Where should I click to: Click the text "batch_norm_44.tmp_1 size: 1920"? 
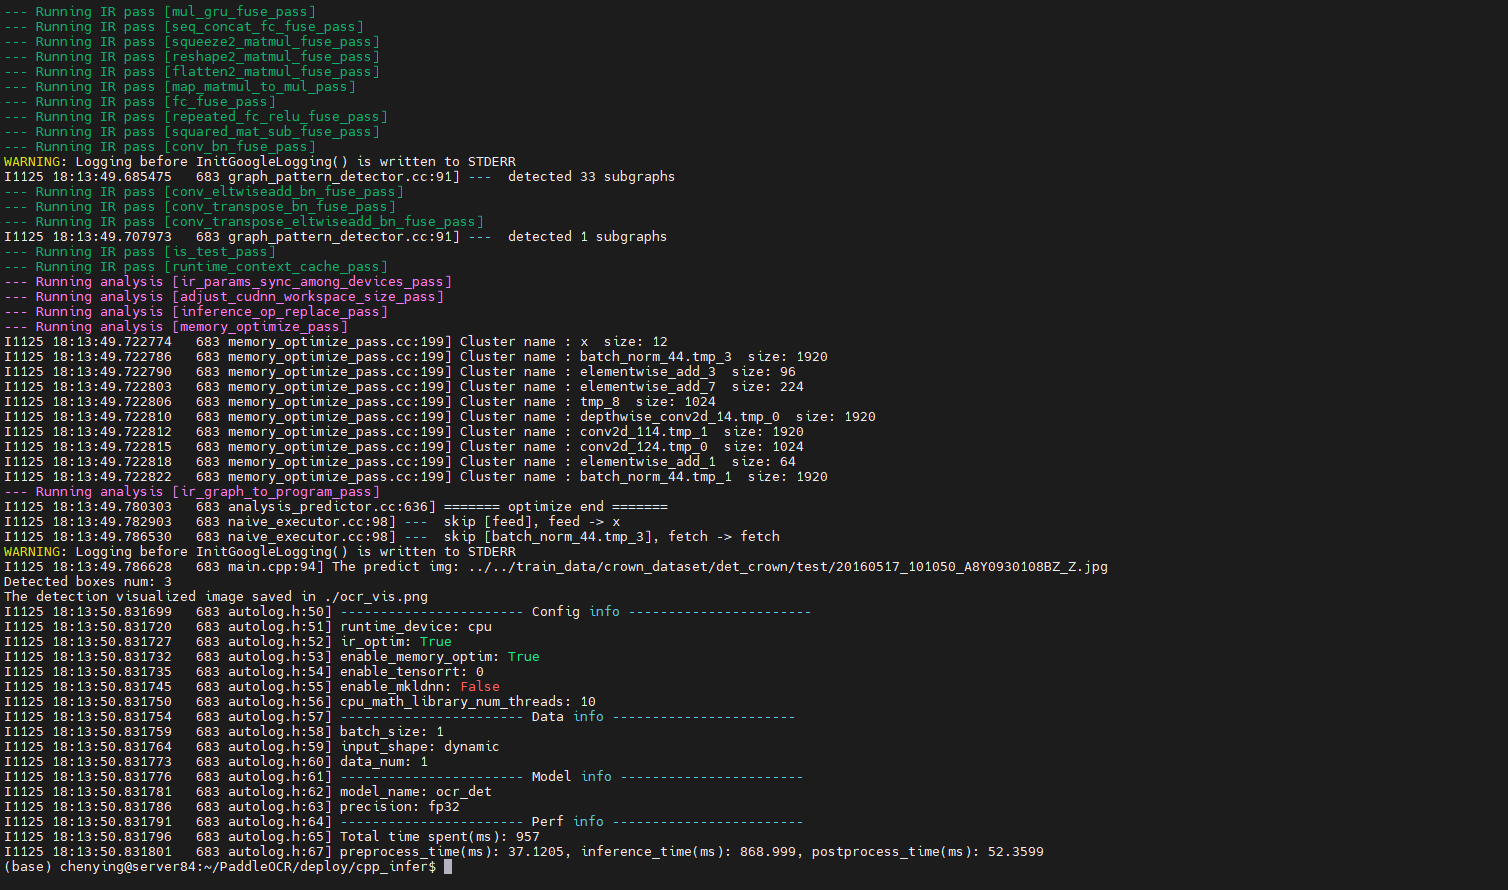[x=704, y=477]
